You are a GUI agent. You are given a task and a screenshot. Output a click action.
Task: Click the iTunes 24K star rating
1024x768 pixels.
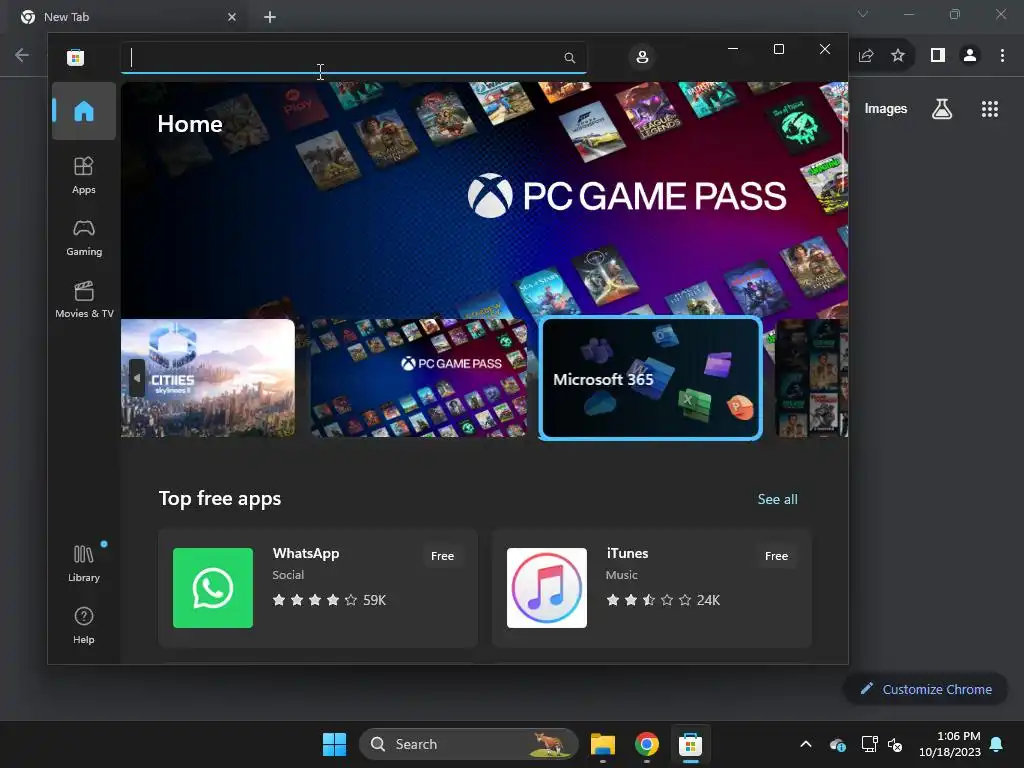(x=663, y=600)
